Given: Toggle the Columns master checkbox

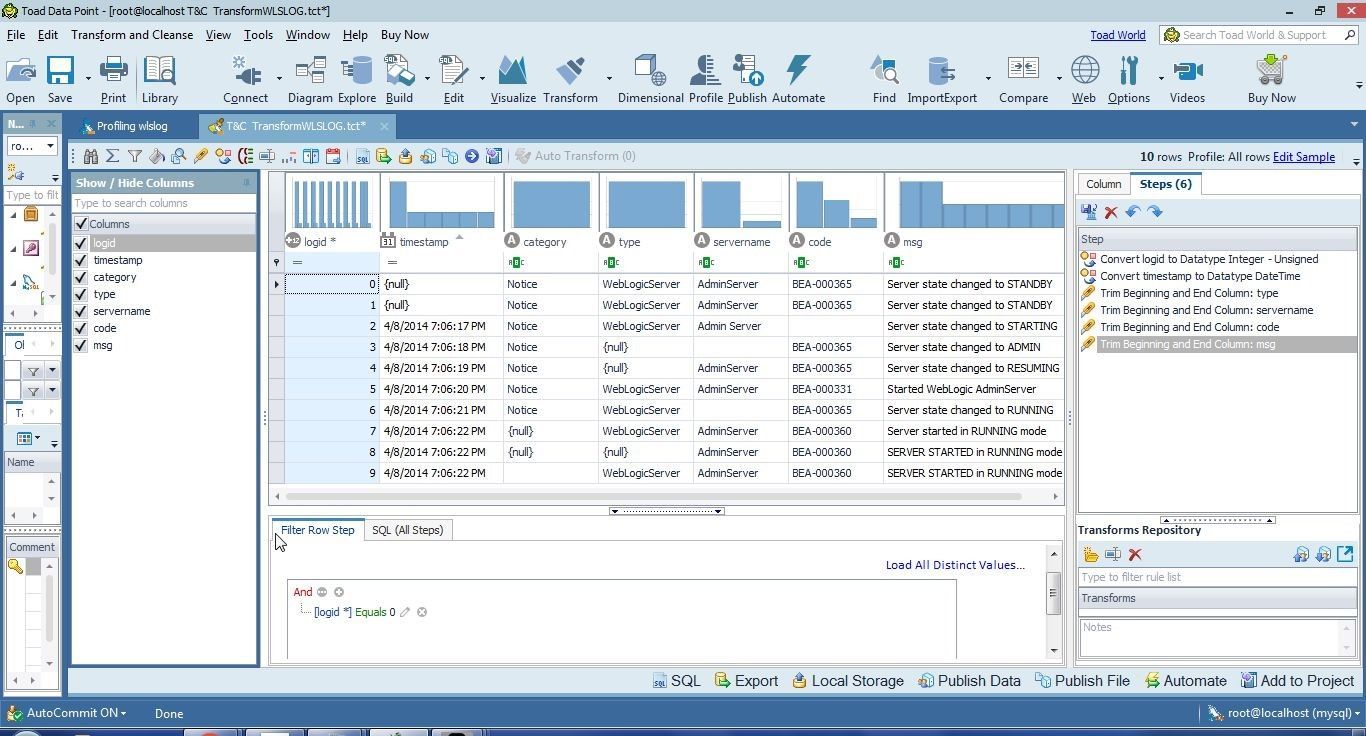Looking at the screenshot, I should click(x=81, y=224).
